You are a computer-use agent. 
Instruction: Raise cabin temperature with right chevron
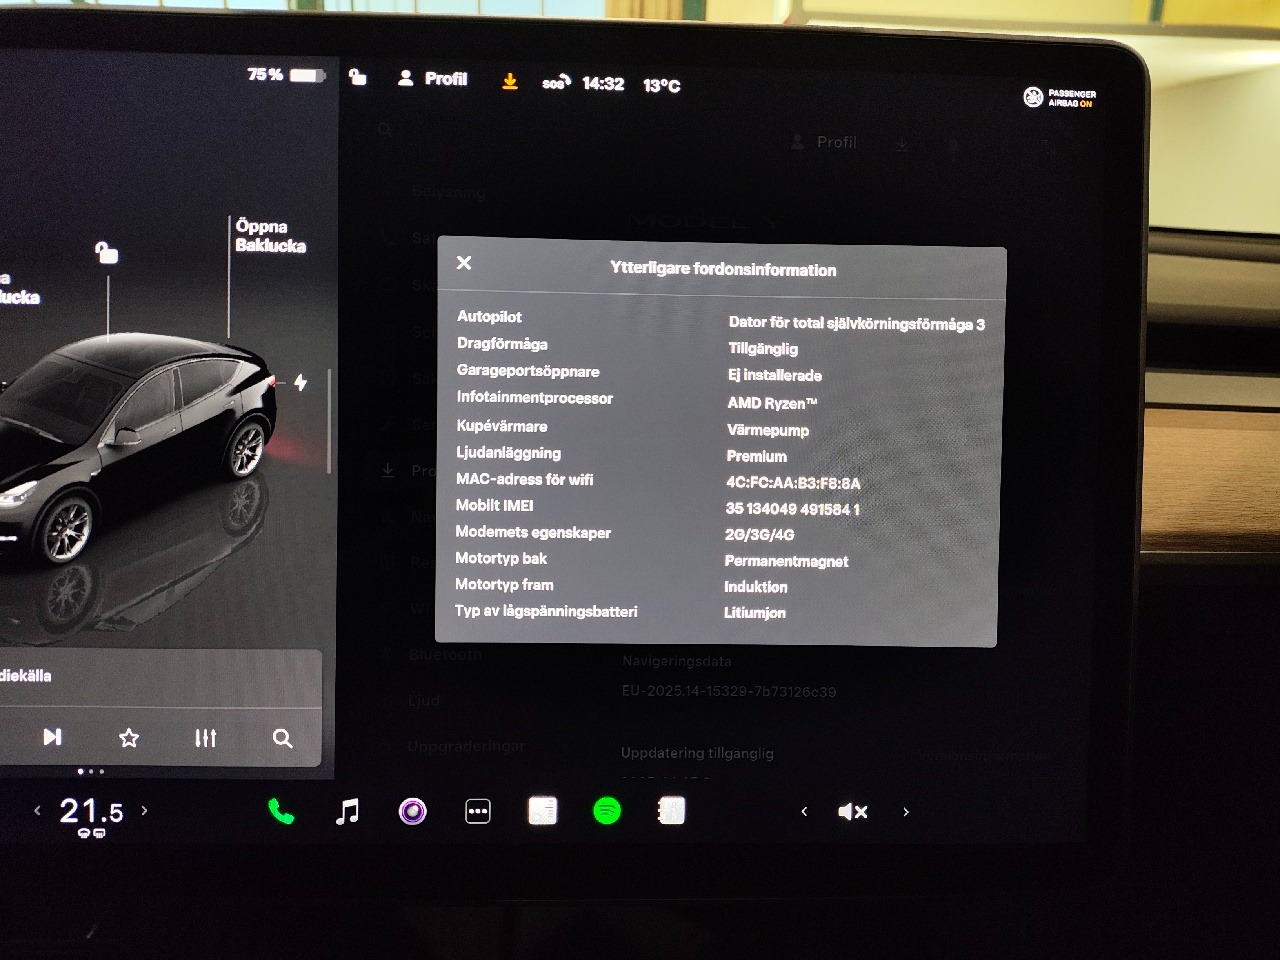point(144,811)
